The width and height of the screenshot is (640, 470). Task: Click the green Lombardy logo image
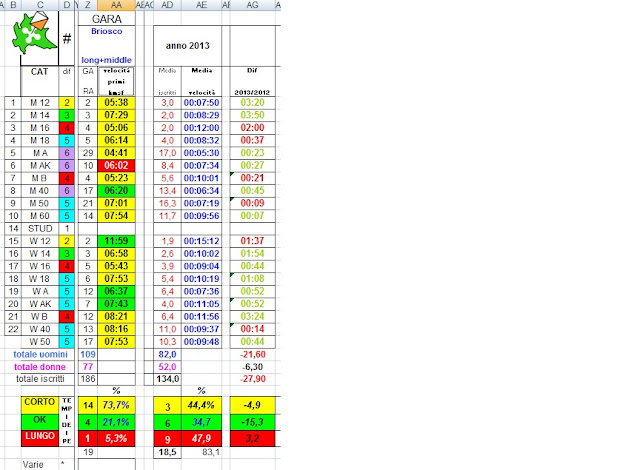34,33
